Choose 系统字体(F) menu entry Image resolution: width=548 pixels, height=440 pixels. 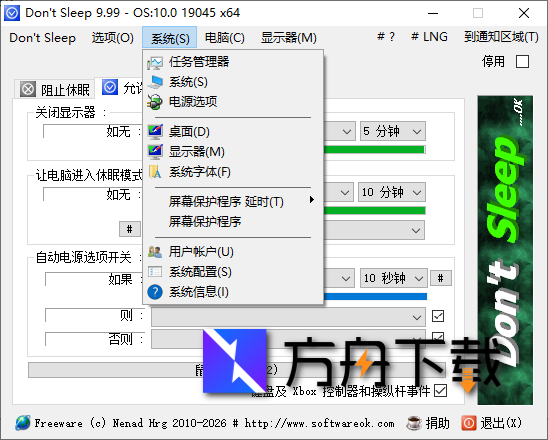pyautogui.click(x=233, y=172)
